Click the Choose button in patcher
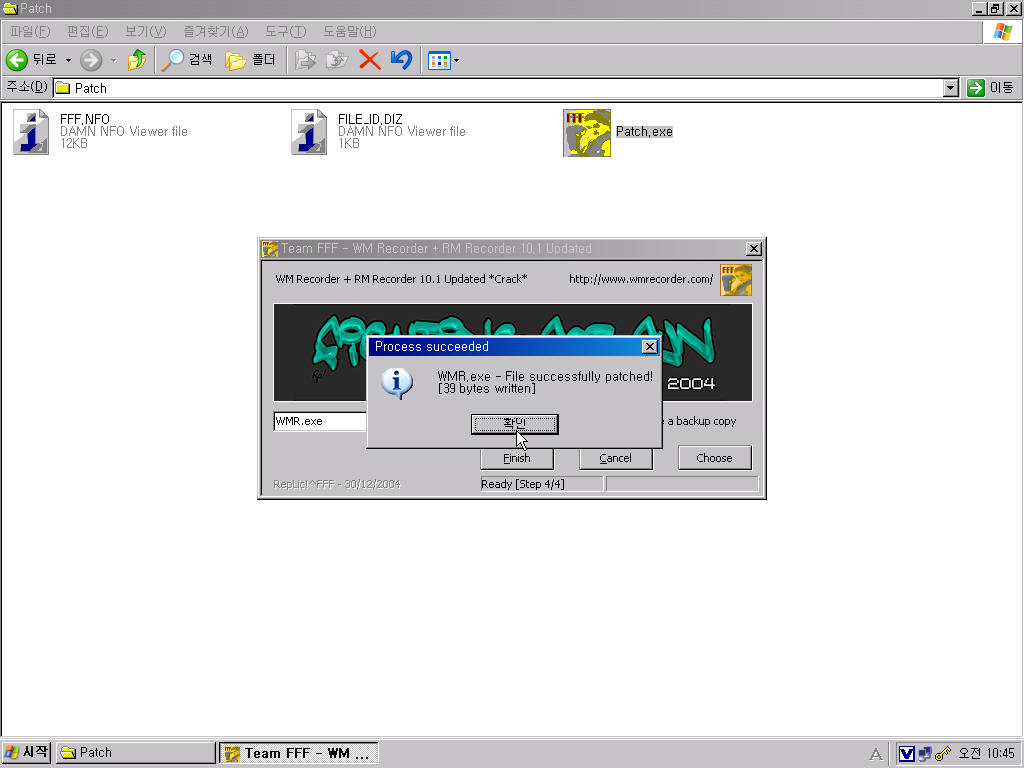The image size is (1024, 768). click(714, 458)
